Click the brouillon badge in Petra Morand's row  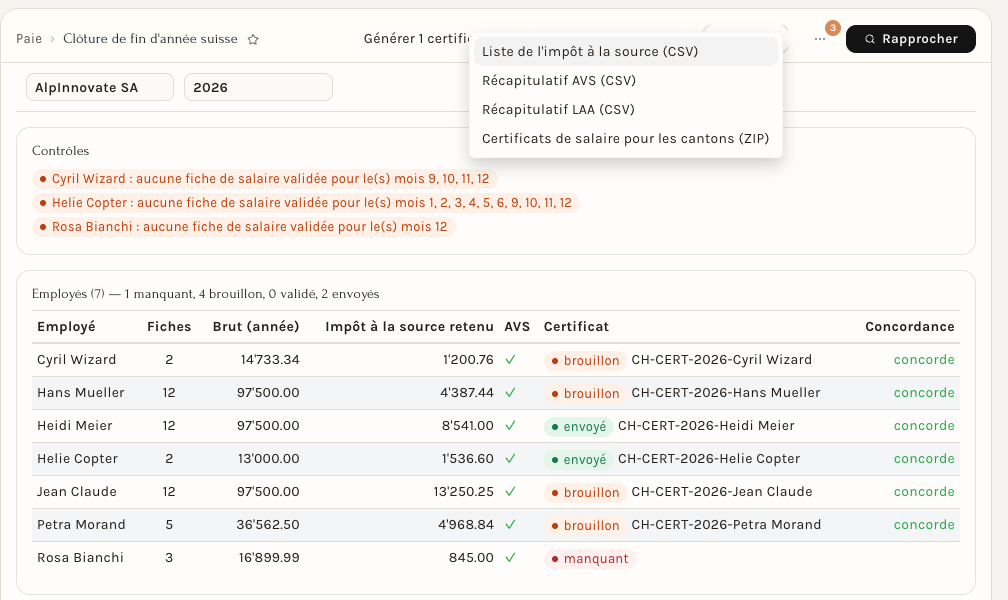click(x=586, y=525)
